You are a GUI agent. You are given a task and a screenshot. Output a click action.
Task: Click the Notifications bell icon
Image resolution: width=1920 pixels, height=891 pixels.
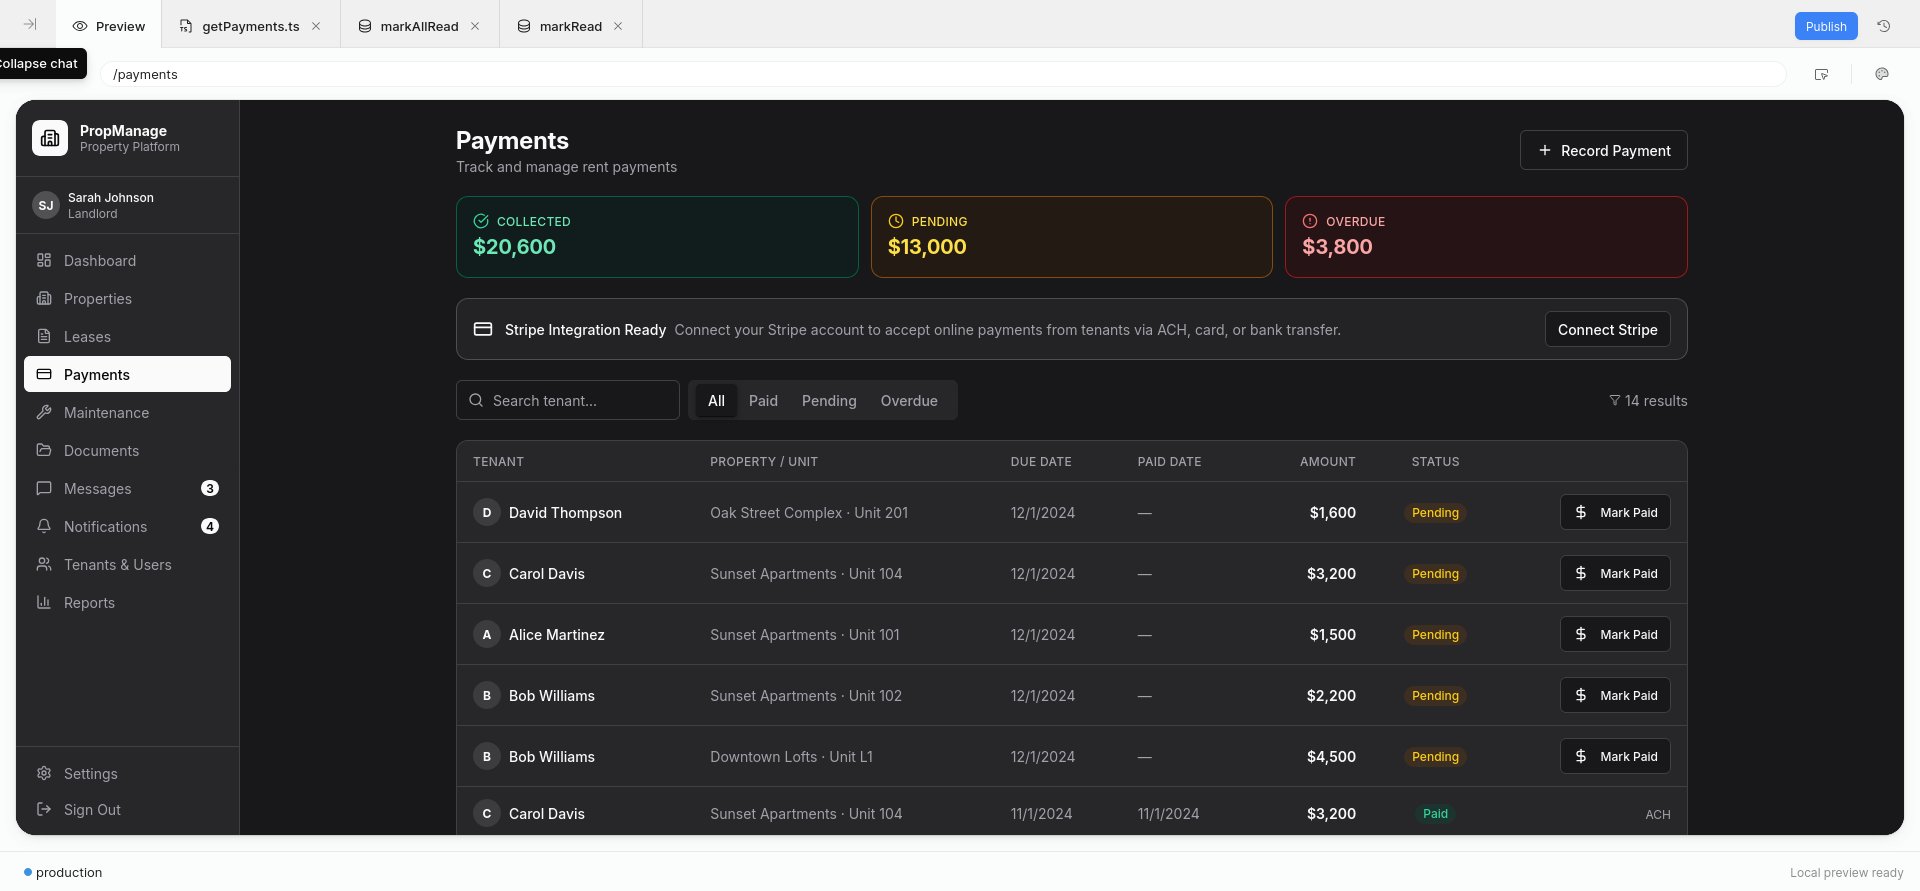point(44,526)
